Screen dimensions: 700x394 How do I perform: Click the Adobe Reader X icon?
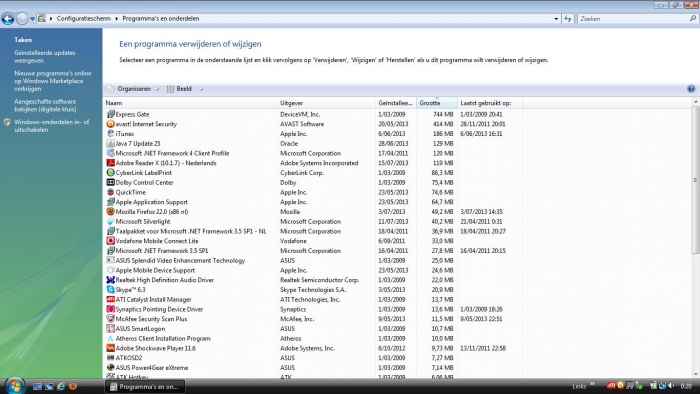coord(110,163)
